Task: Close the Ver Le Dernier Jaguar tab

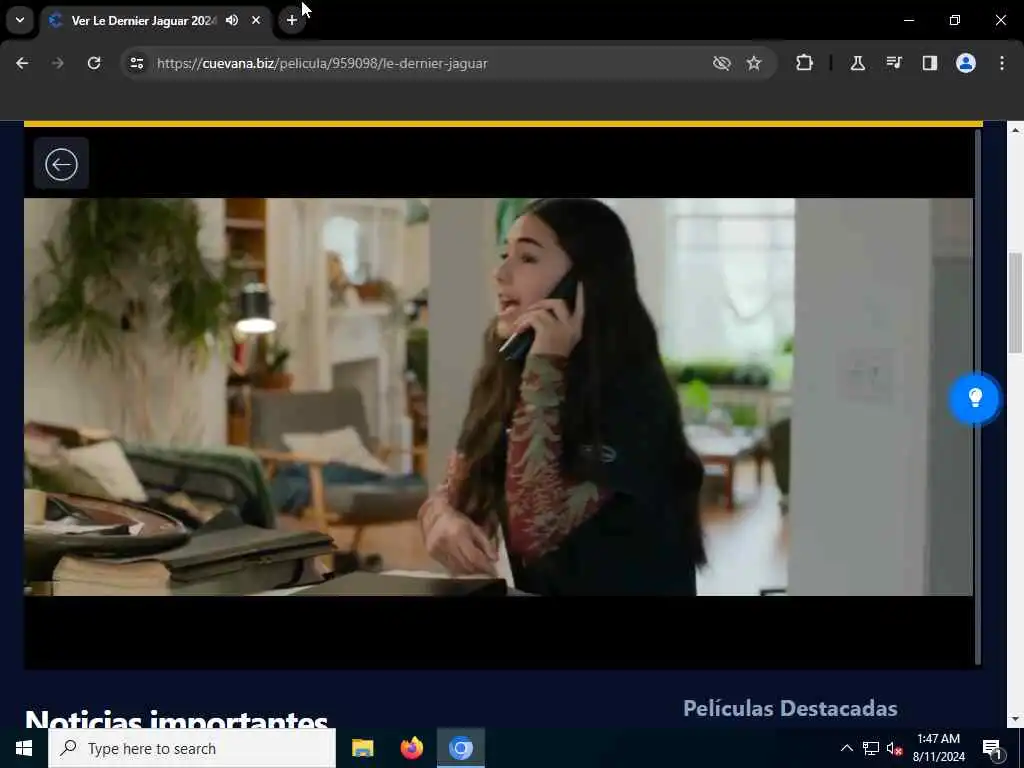Action: (256, 20)
